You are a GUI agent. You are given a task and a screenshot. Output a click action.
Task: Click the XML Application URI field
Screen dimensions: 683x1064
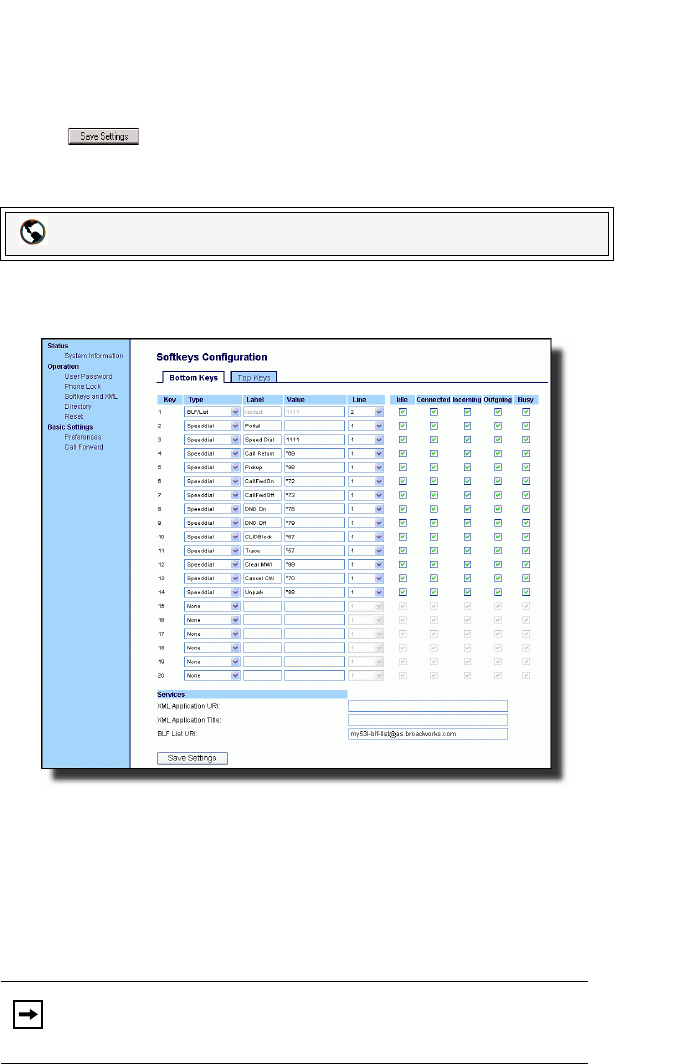pos(428,706)
